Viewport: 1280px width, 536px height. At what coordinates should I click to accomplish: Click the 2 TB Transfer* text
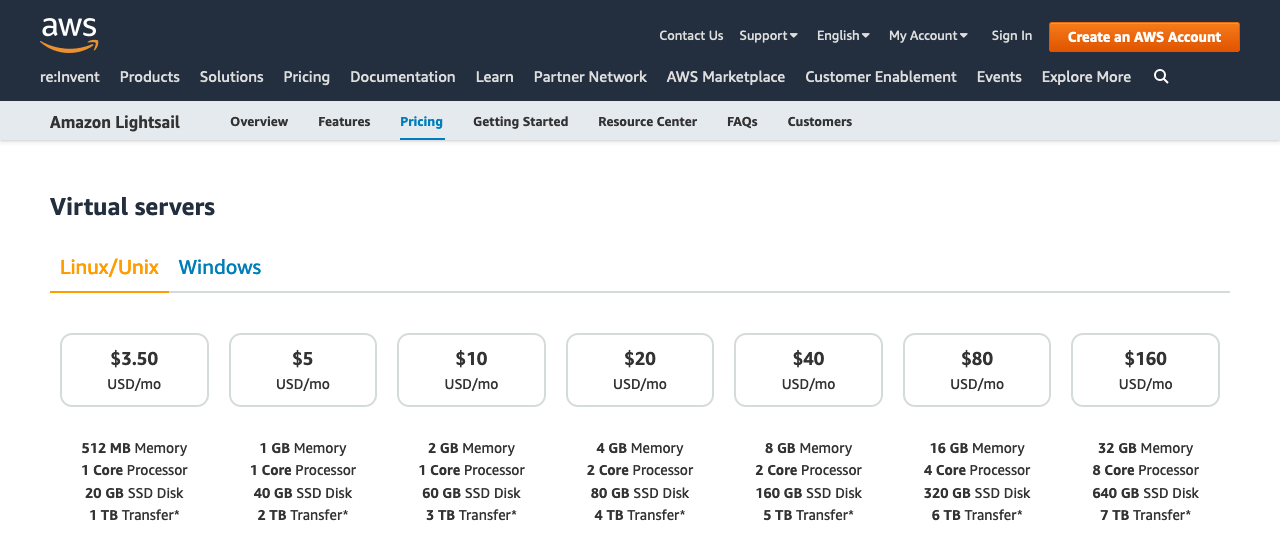point(303,515)
